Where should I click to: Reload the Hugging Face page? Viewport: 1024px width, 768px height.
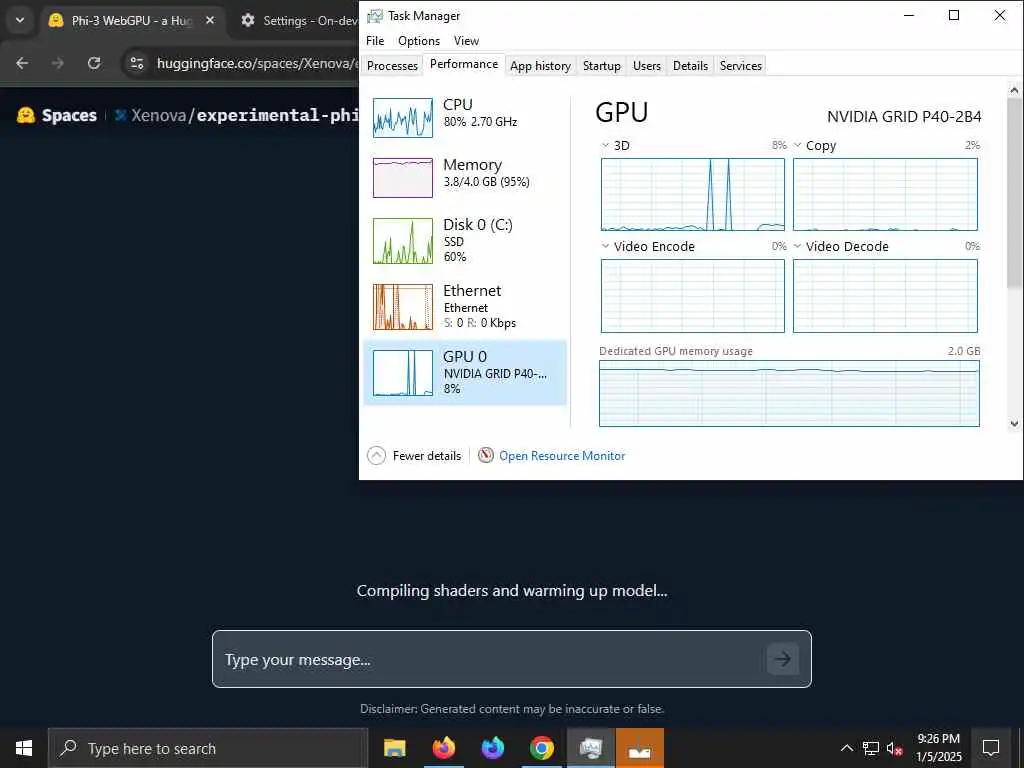point(94,63)
